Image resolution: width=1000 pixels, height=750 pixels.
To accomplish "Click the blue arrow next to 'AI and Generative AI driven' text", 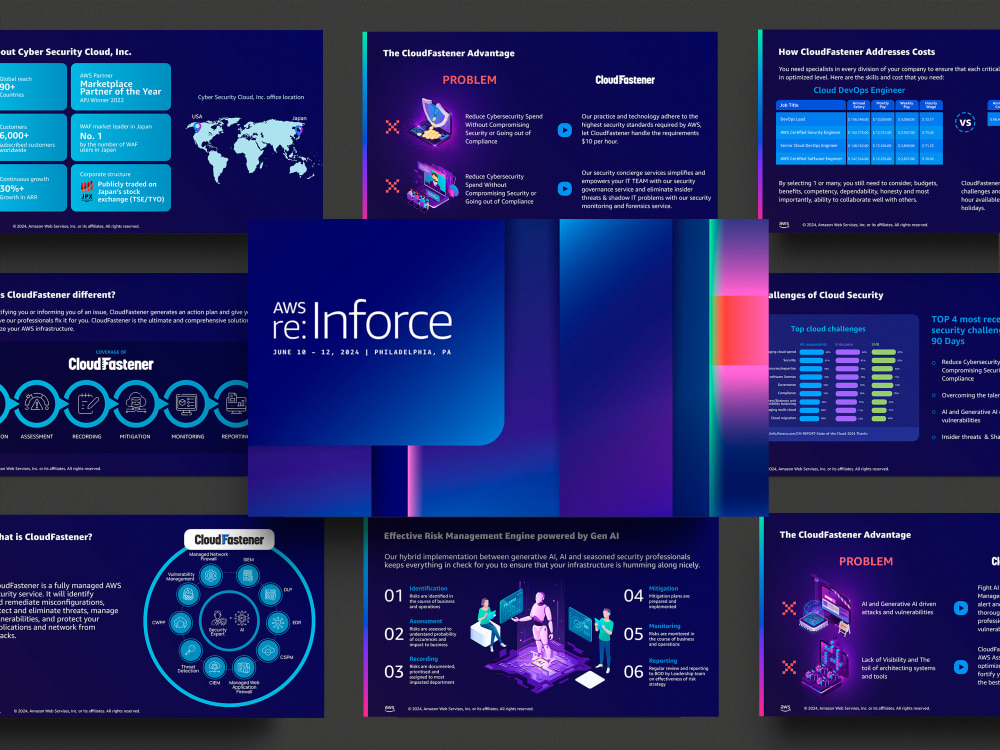I will [960, 608].
